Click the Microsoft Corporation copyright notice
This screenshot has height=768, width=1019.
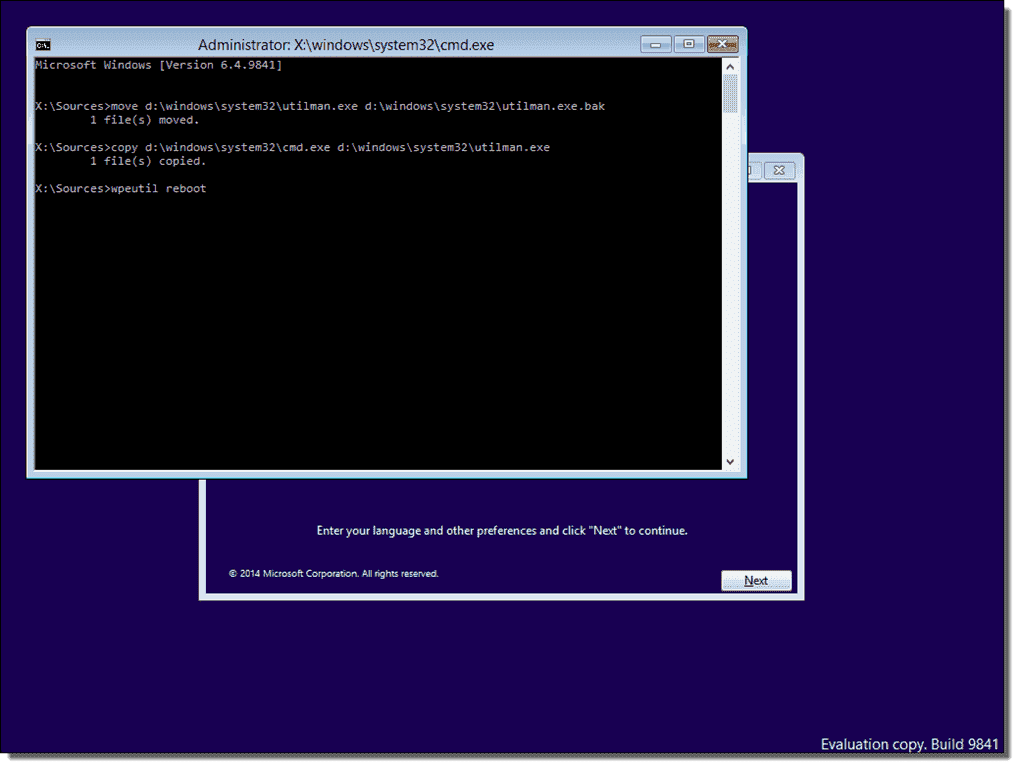(x=333, y=574)
